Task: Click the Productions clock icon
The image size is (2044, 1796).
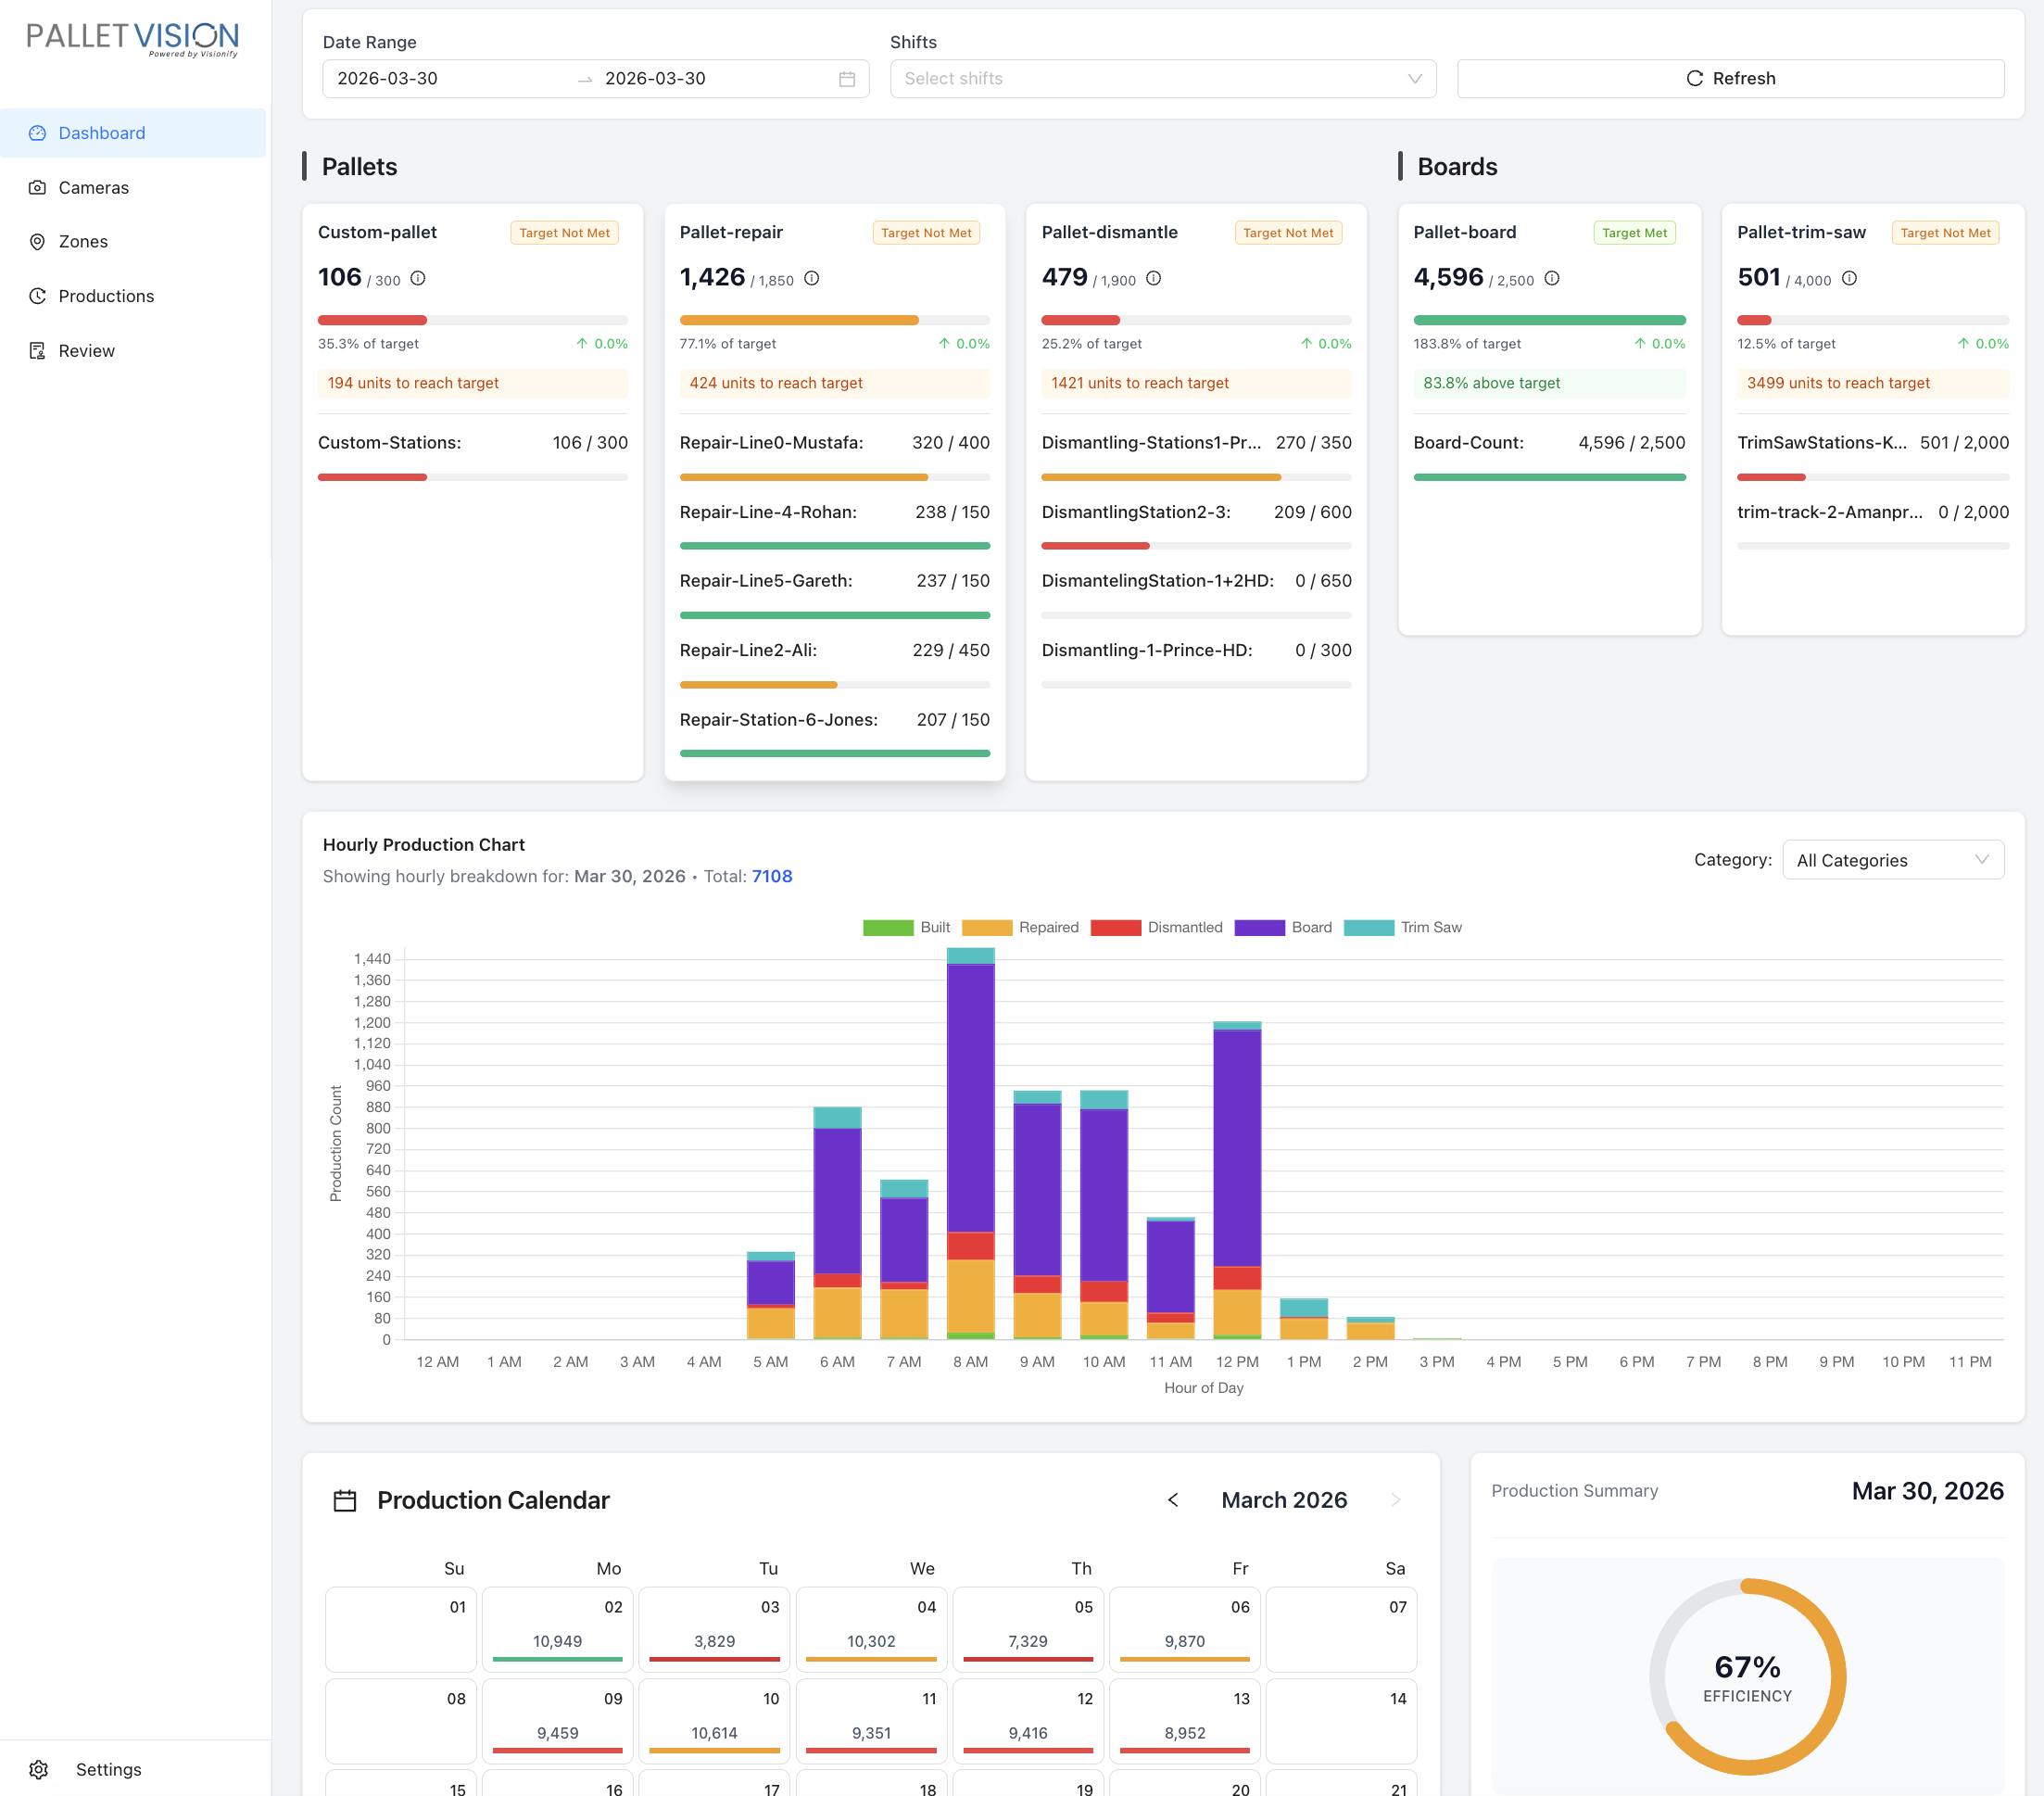Action: (x=38, y=296)
